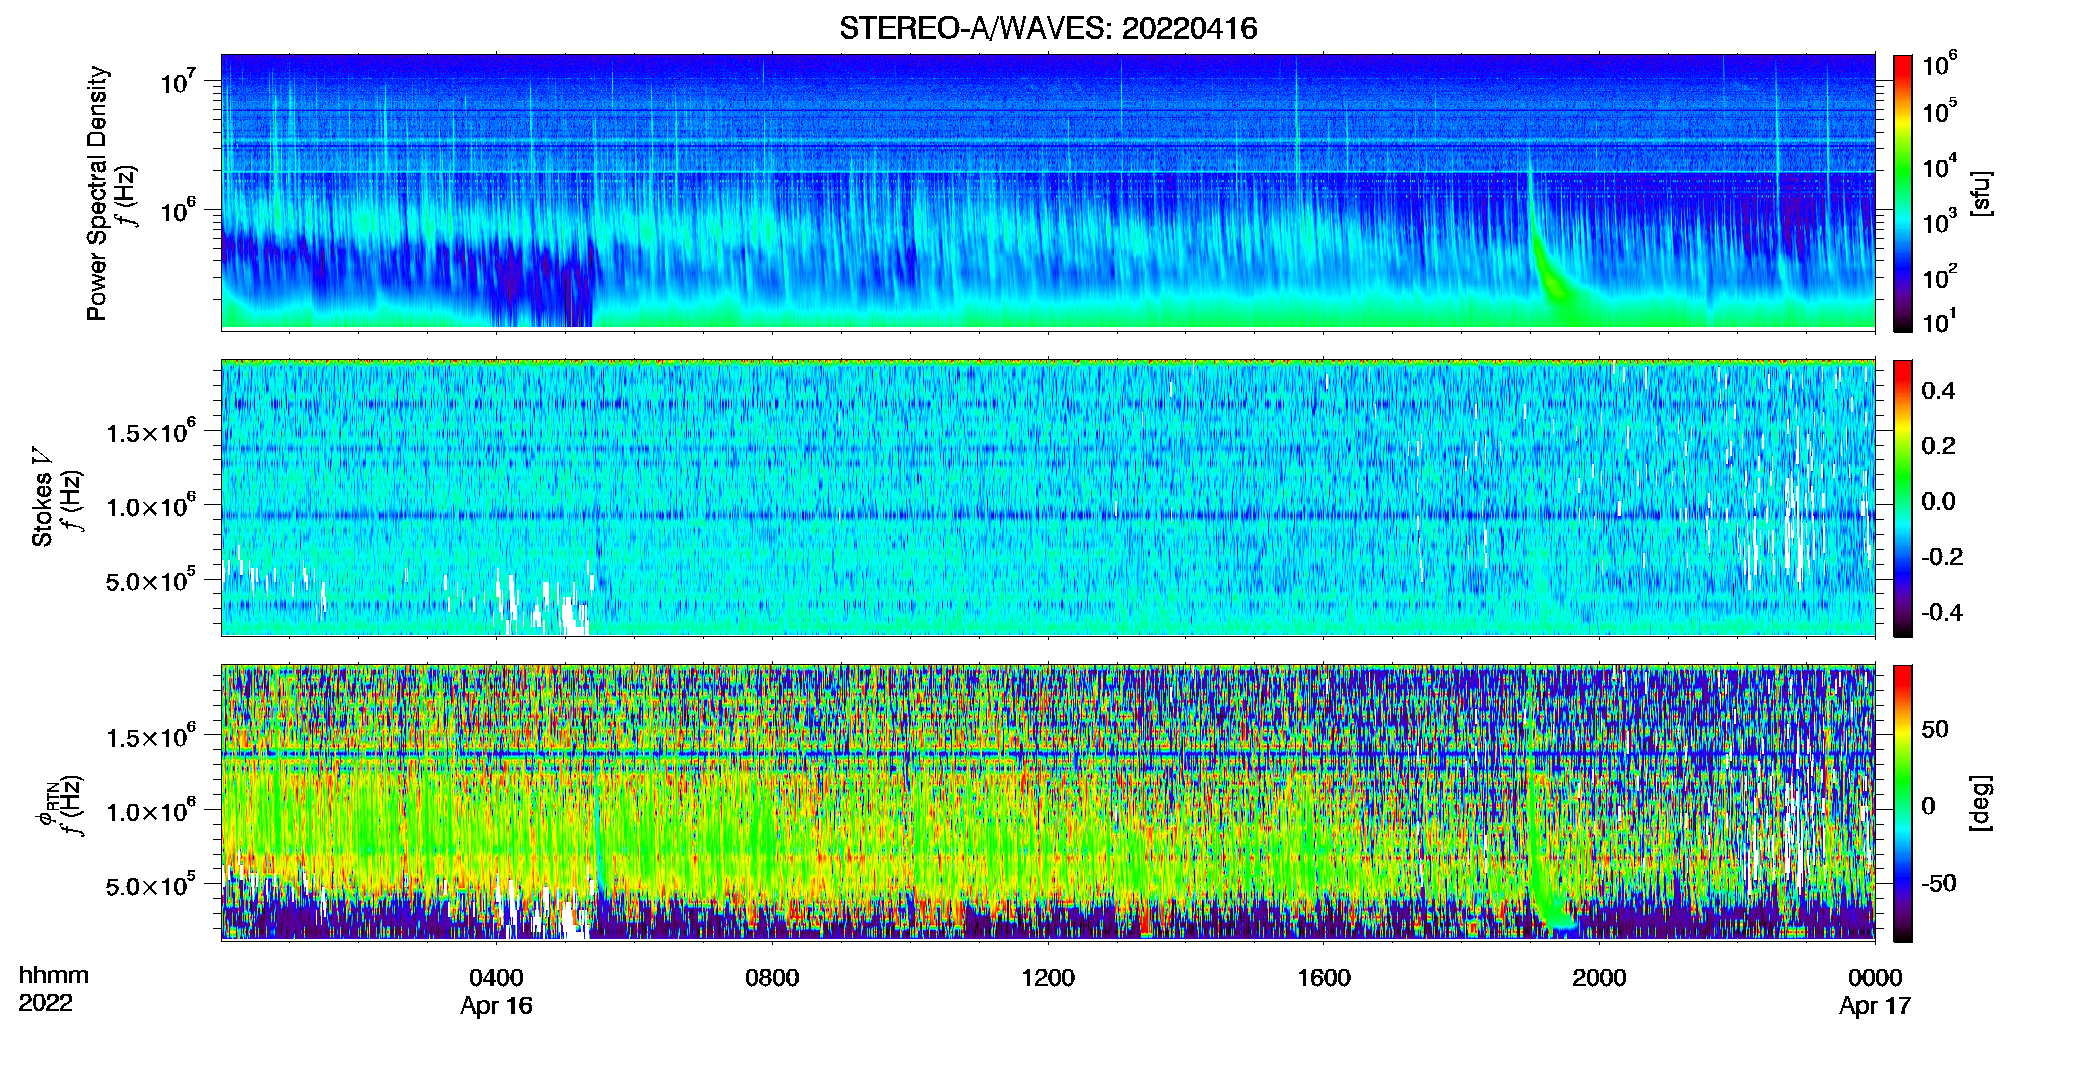2096x1080 pixels.
Task: Click the top spectral density colorbar
Action: [1902, 193]
